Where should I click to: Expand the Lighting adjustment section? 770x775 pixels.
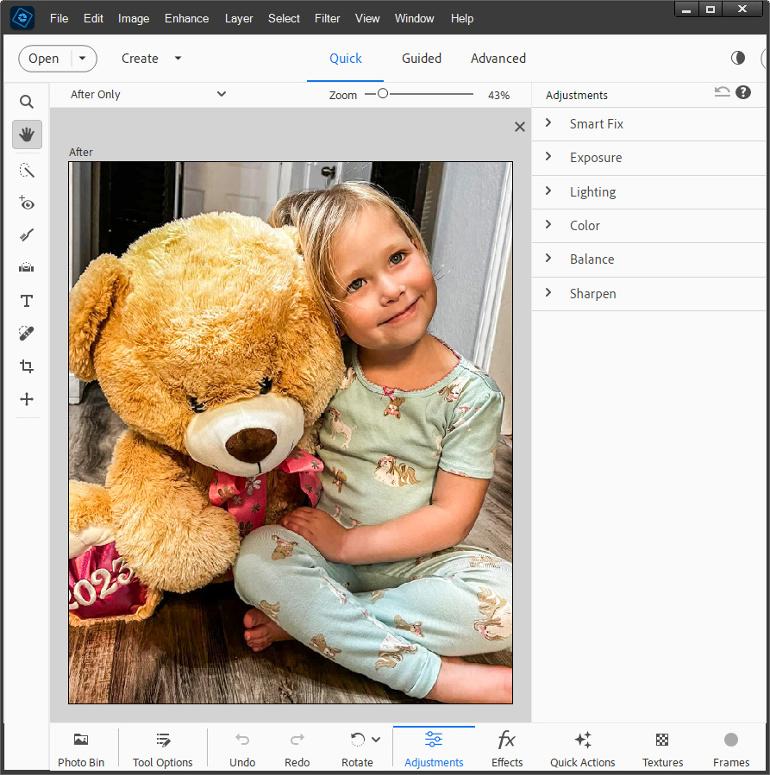[592, 192]
